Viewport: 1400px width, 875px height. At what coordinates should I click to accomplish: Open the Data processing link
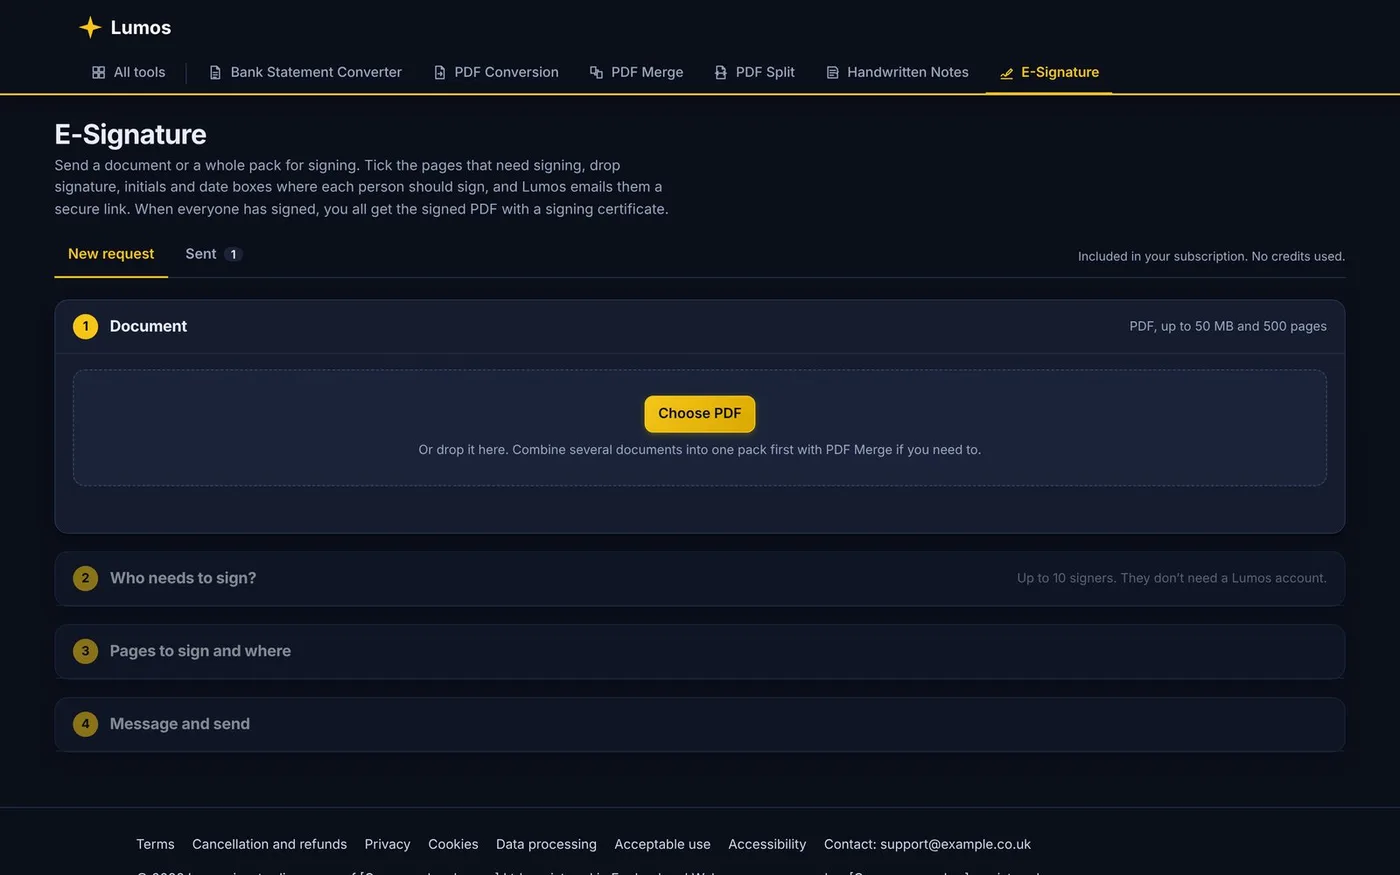[x=546, y=844]
